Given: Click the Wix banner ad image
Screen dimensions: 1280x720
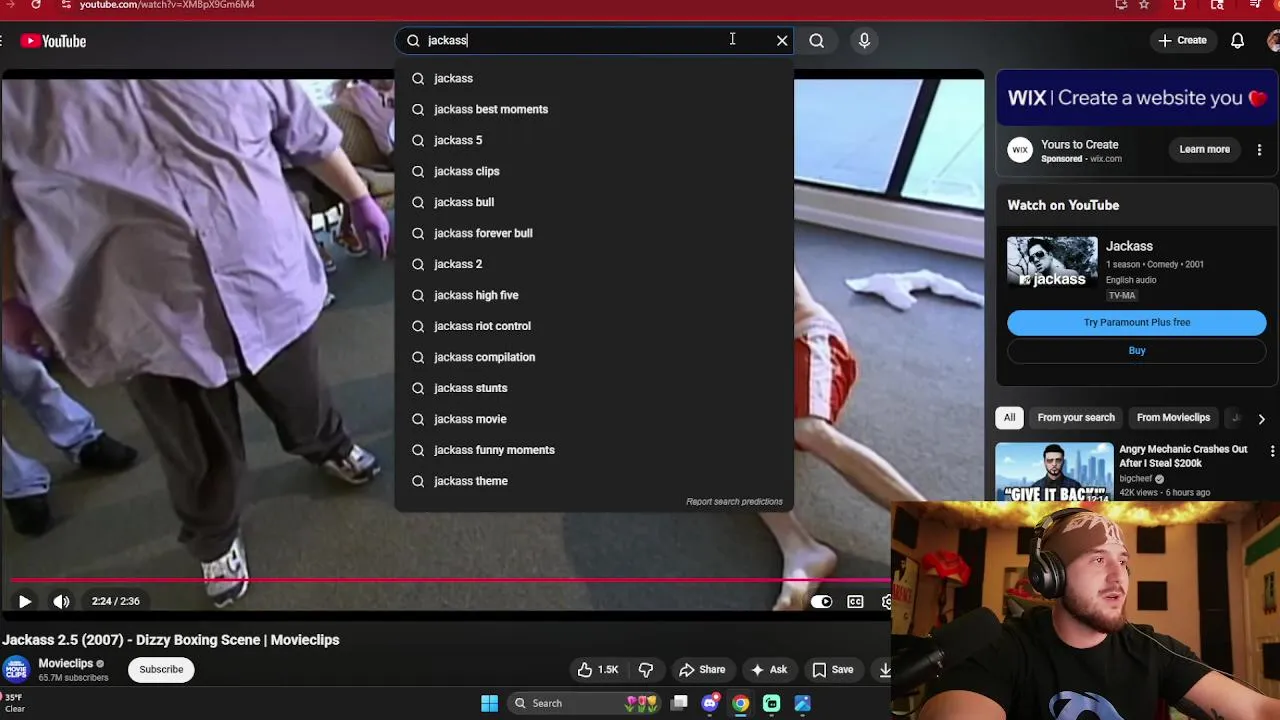Looking at the screenshot, I should click(1137, 98).
